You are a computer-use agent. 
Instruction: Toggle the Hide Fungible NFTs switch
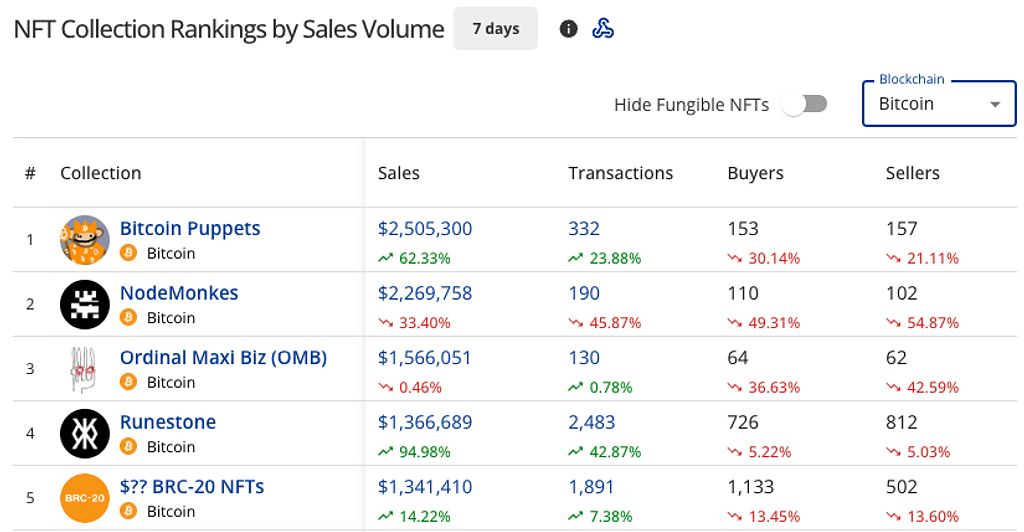[x=805, y=104]
